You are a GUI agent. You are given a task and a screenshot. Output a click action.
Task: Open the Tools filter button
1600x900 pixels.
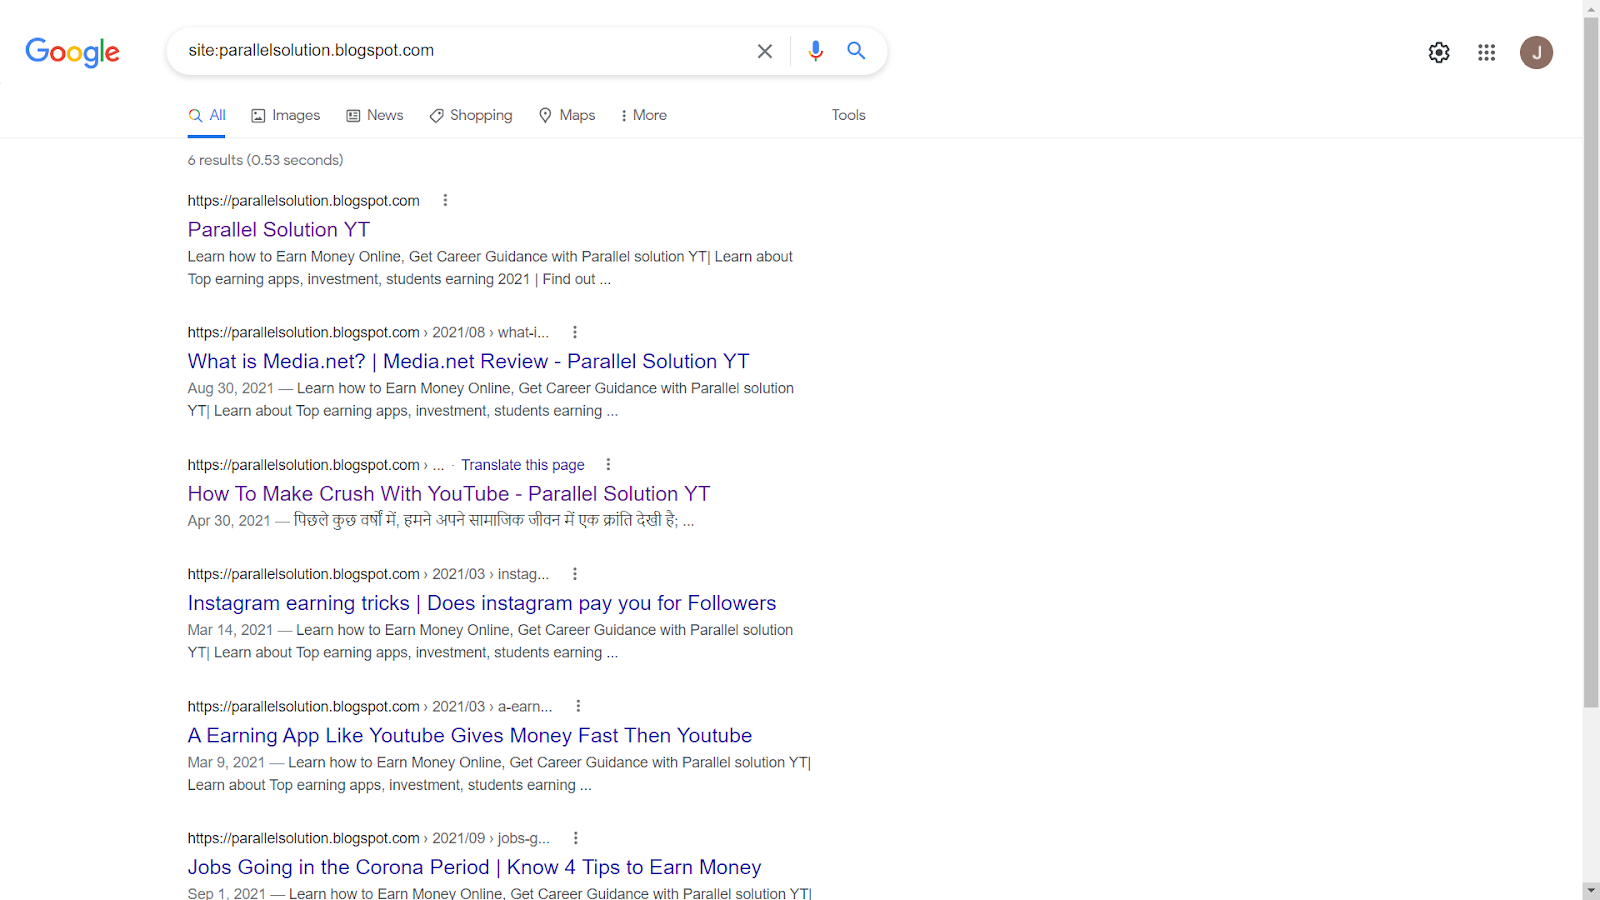coord(848,115)
